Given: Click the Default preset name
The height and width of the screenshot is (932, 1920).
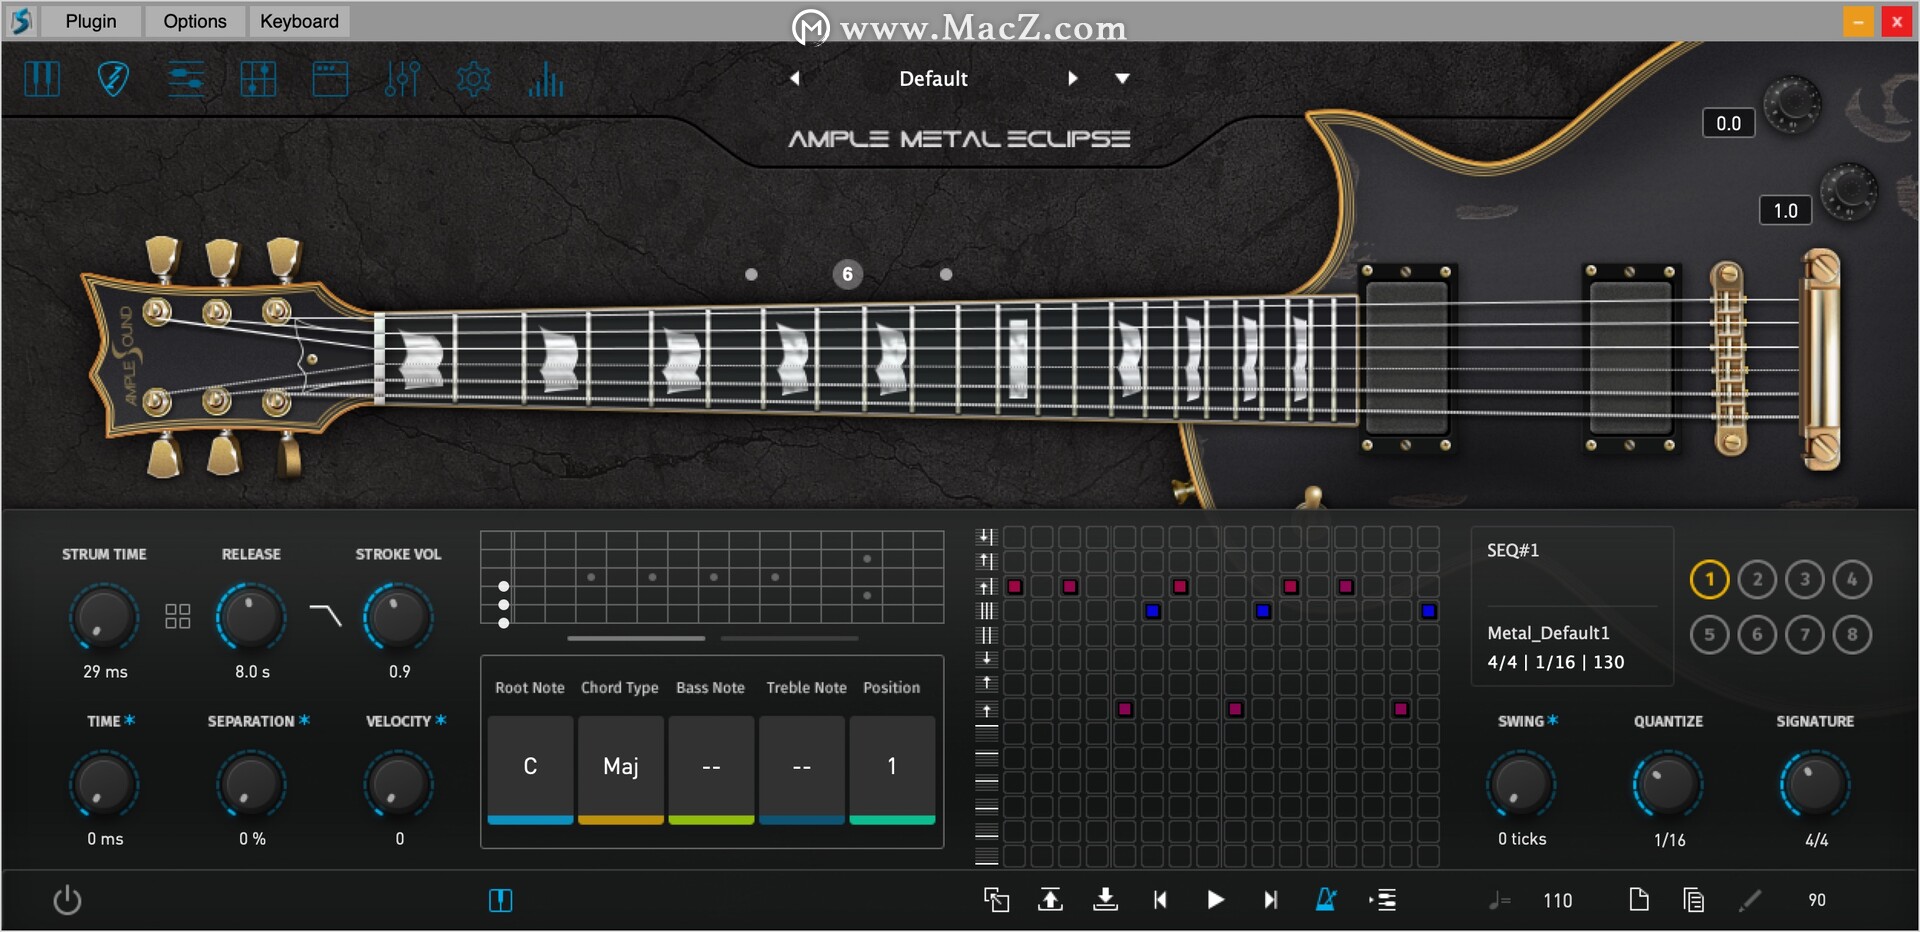Looking at the screenshot, I should 933,79.
